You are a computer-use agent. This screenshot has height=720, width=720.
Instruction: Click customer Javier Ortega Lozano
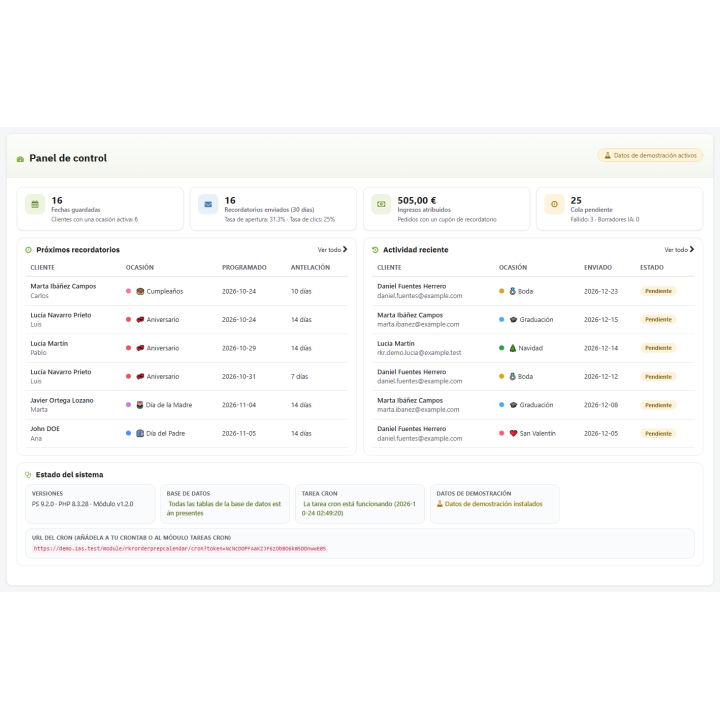[62, 400]
